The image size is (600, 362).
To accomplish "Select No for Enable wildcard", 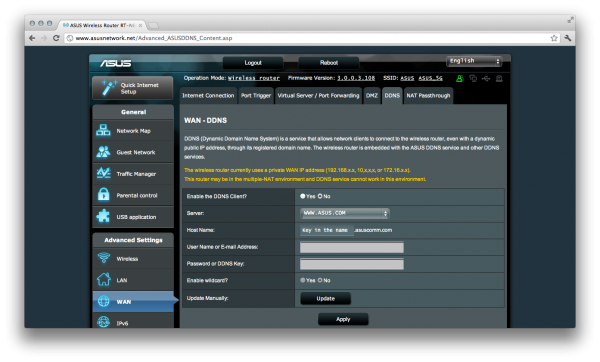I will tap(320, 280).
